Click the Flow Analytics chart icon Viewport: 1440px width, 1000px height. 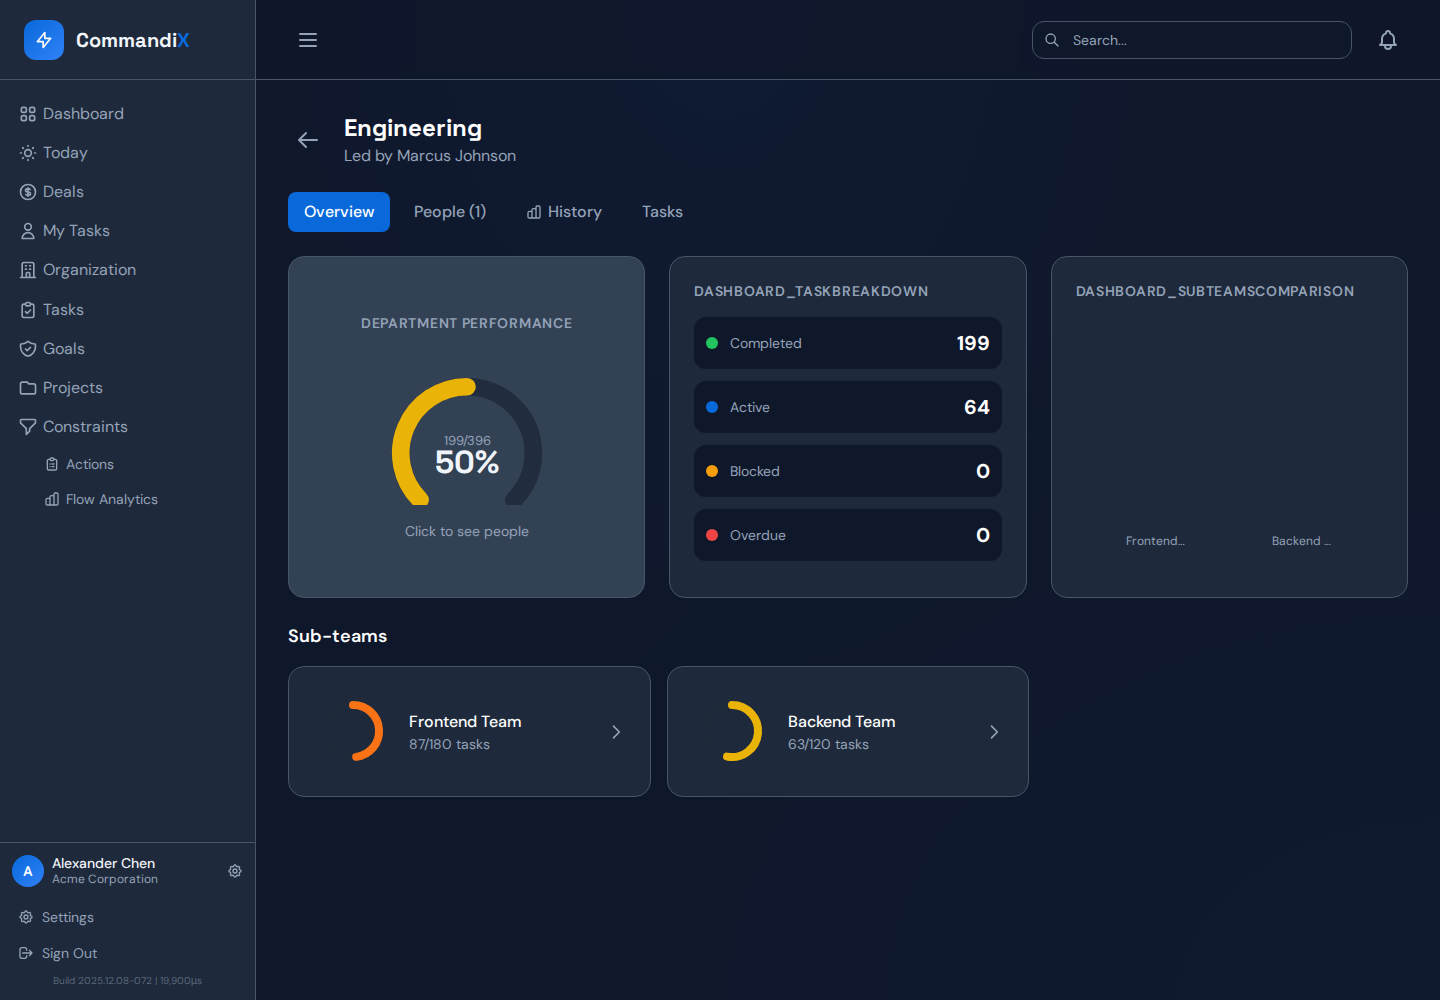pos(52,499)
